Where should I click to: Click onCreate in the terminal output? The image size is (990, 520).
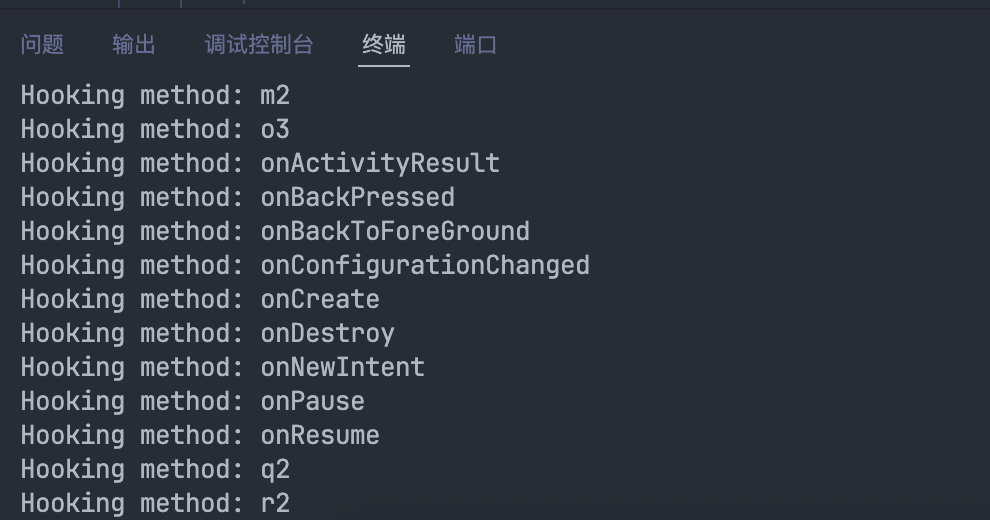(320, 299)
